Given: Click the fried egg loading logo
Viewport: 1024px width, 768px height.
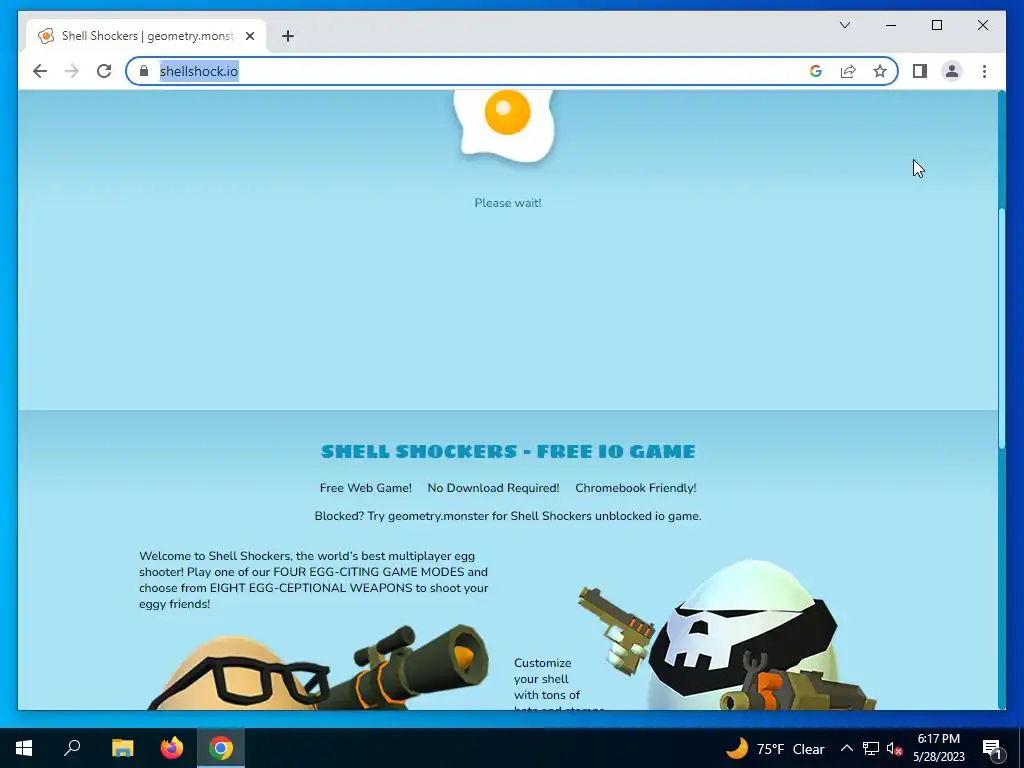Looking at the screenshot, I should pyautogui.click(x=507, y=124).
